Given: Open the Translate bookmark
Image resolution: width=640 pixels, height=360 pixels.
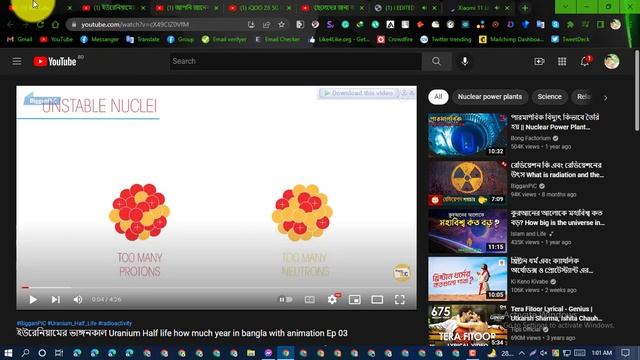Looking at the screenshot, I should tap(143, 39).
